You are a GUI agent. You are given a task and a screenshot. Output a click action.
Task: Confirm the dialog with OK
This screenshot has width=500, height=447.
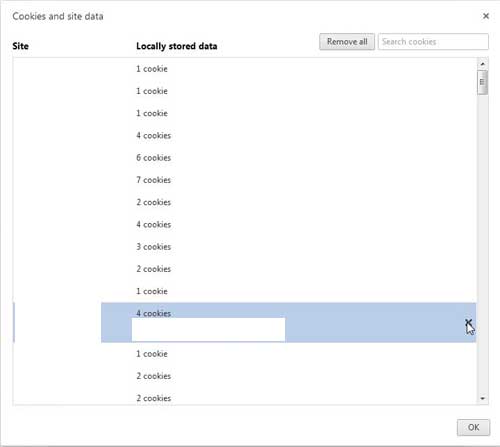(473, 427)
